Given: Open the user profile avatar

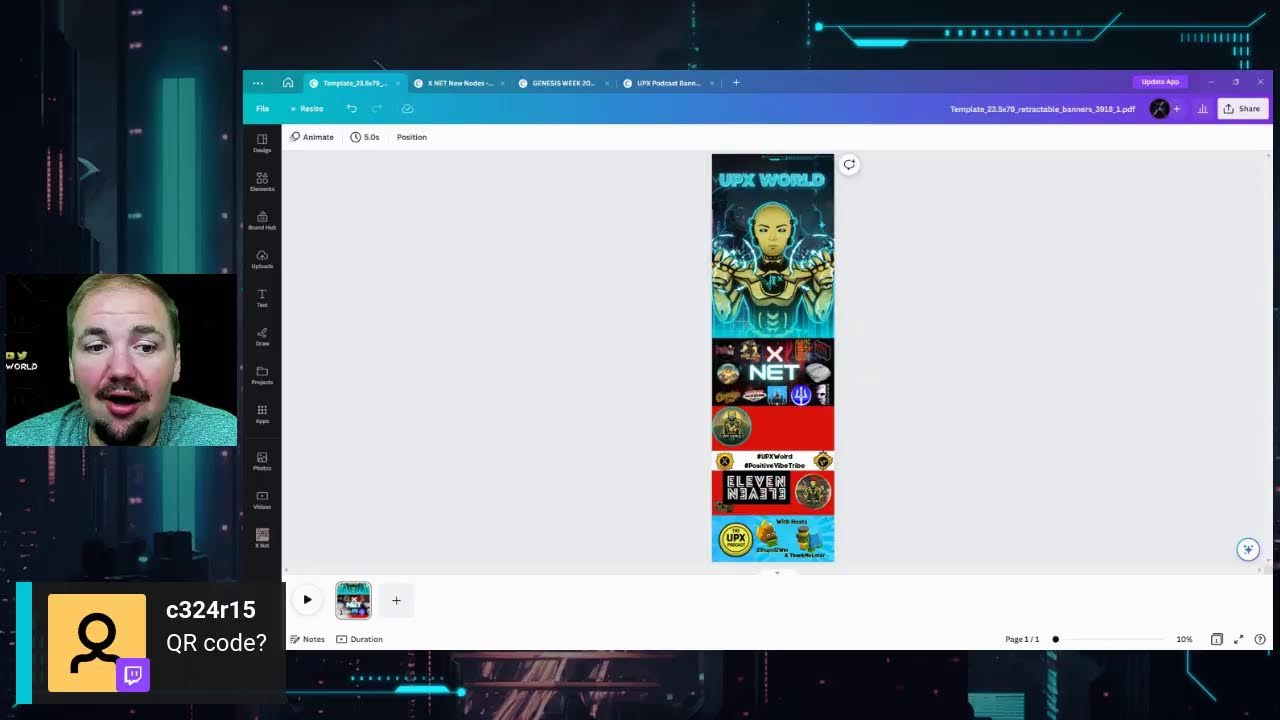Looking at the screenshot, I should click(x=1159, y=109).
